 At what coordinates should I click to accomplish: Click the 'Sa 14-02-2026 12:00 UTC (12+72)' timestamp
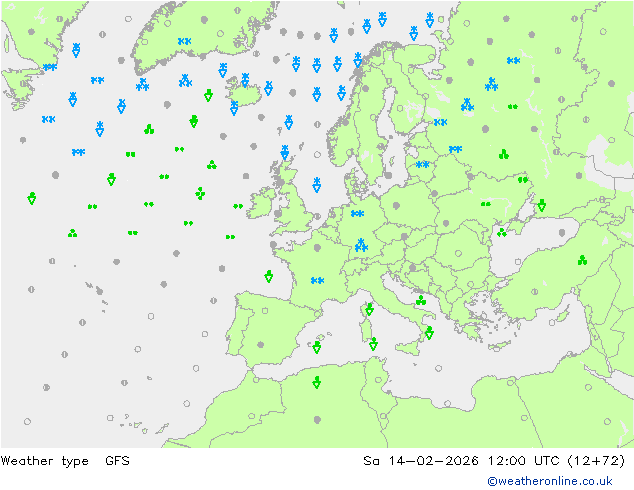pos(494,461)
